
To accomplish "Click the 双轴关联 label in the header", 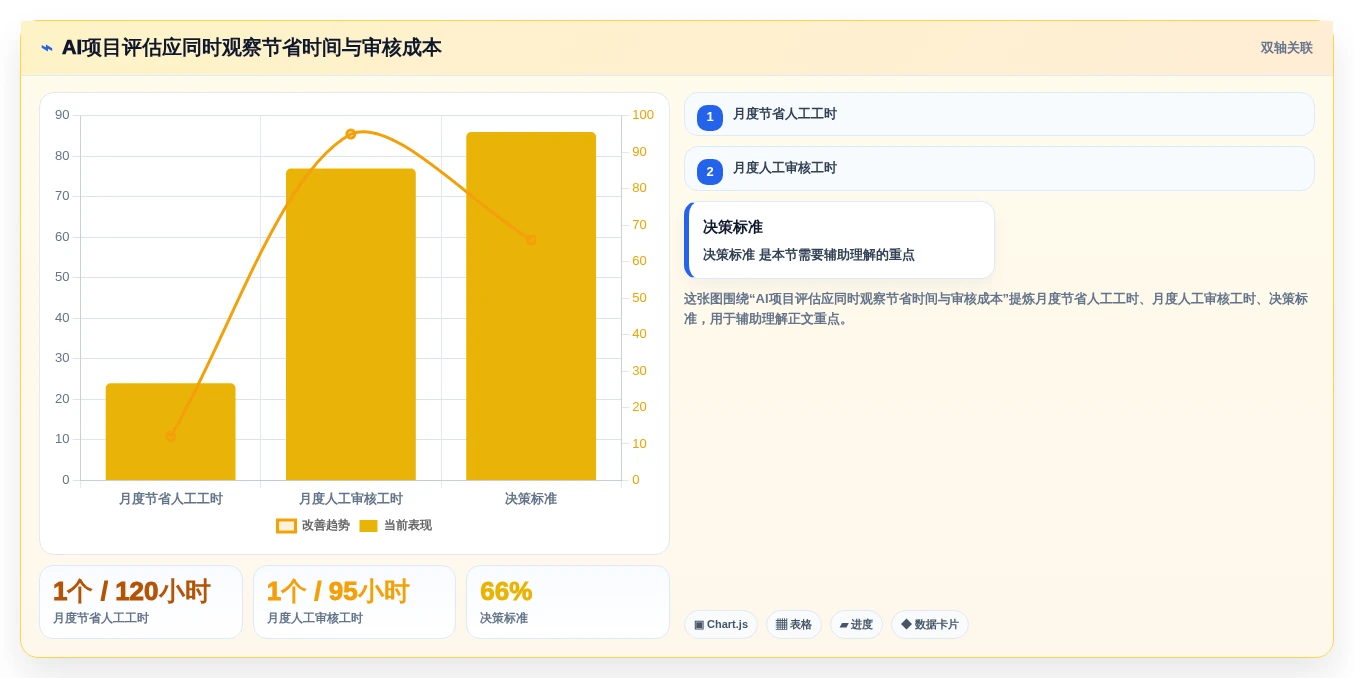I will [1286, 48].
